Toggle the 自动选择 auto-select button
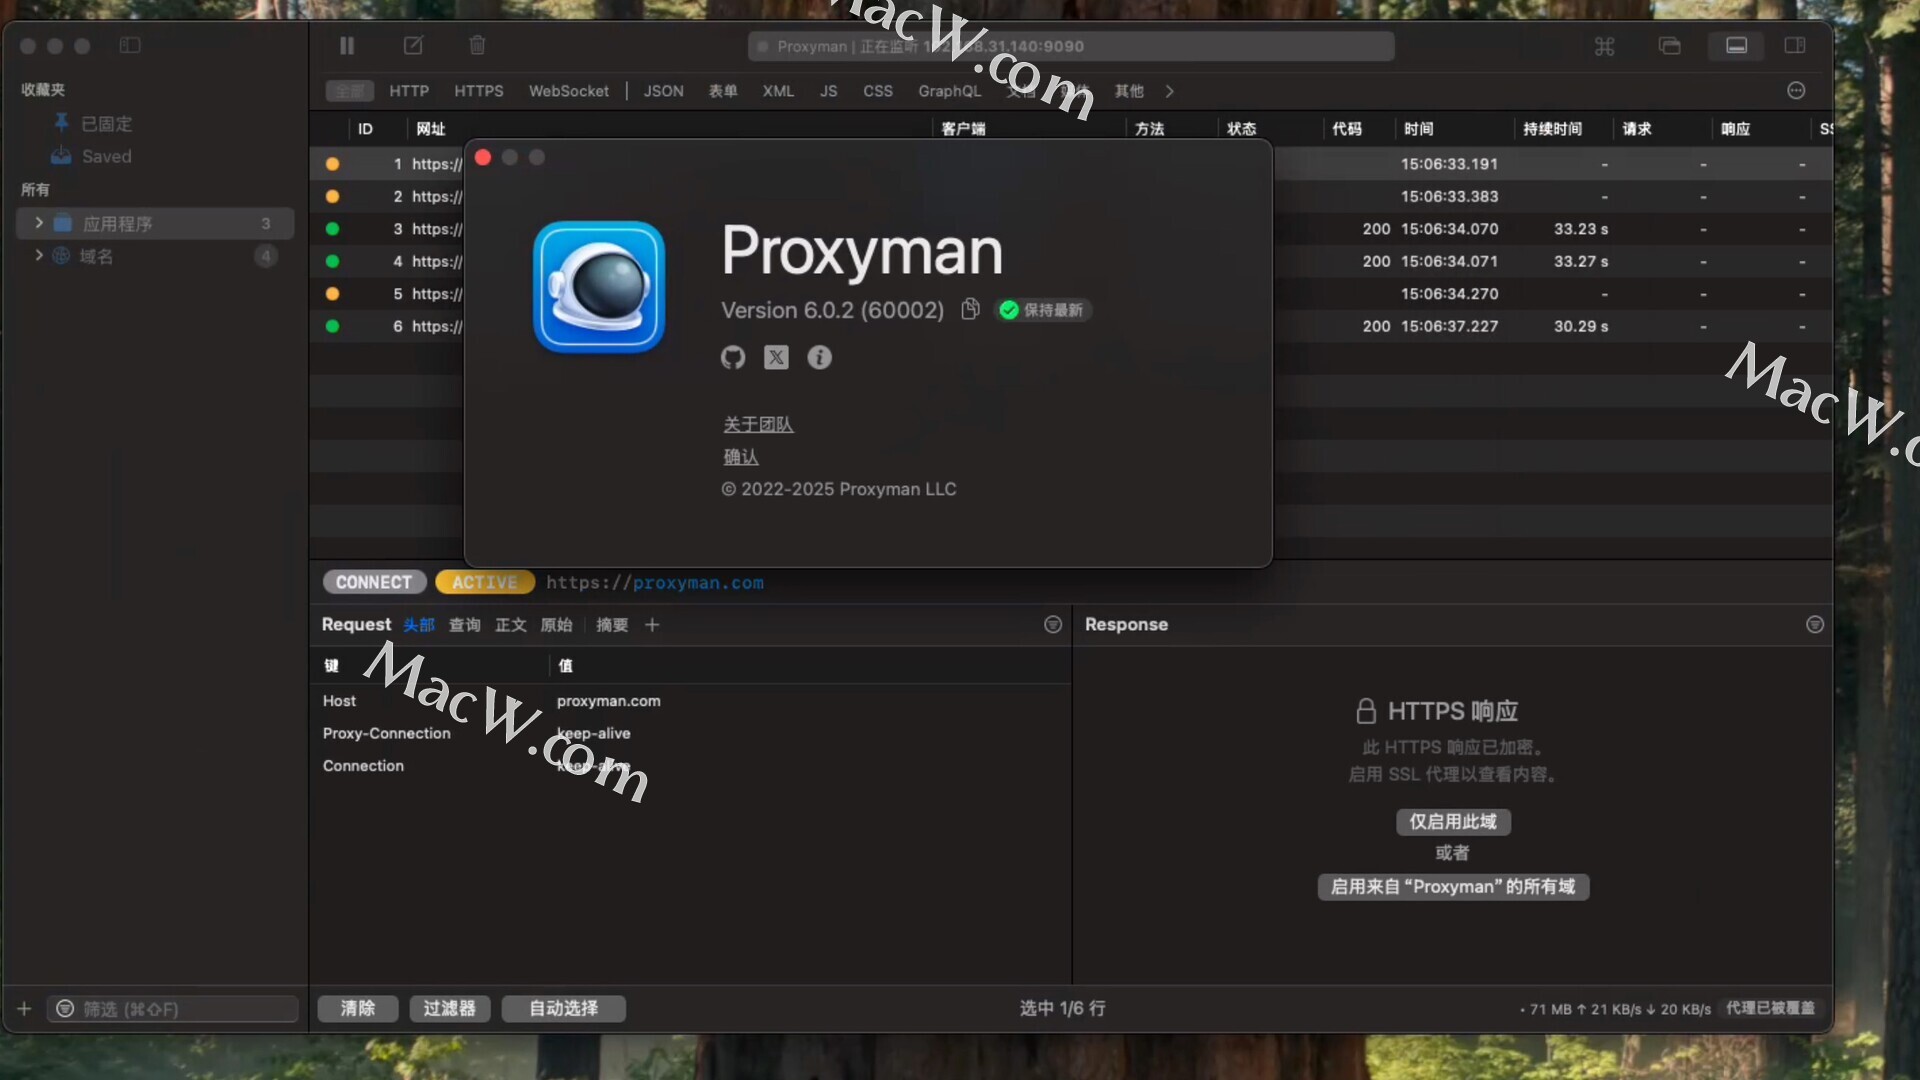 coord(563,1008)
